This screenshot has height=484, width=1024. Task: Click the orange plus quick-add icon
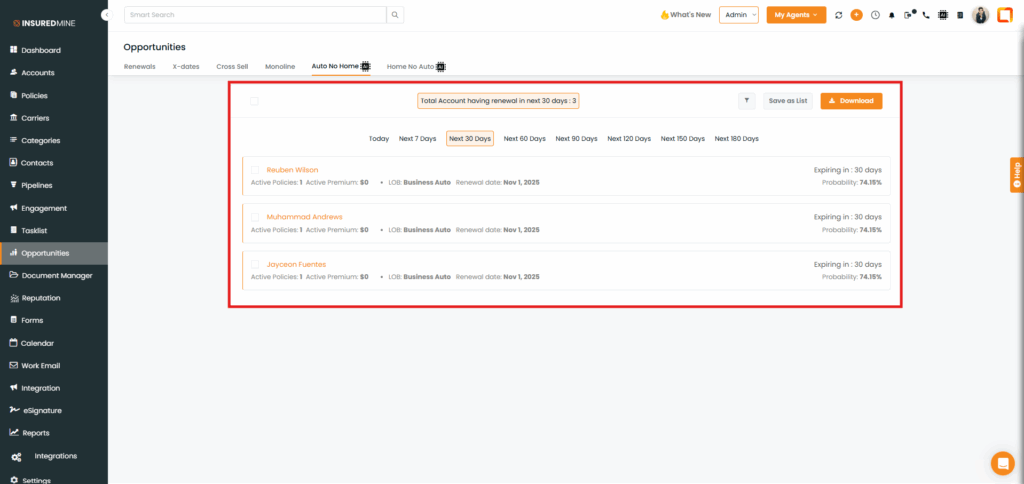tap(856, 15)
